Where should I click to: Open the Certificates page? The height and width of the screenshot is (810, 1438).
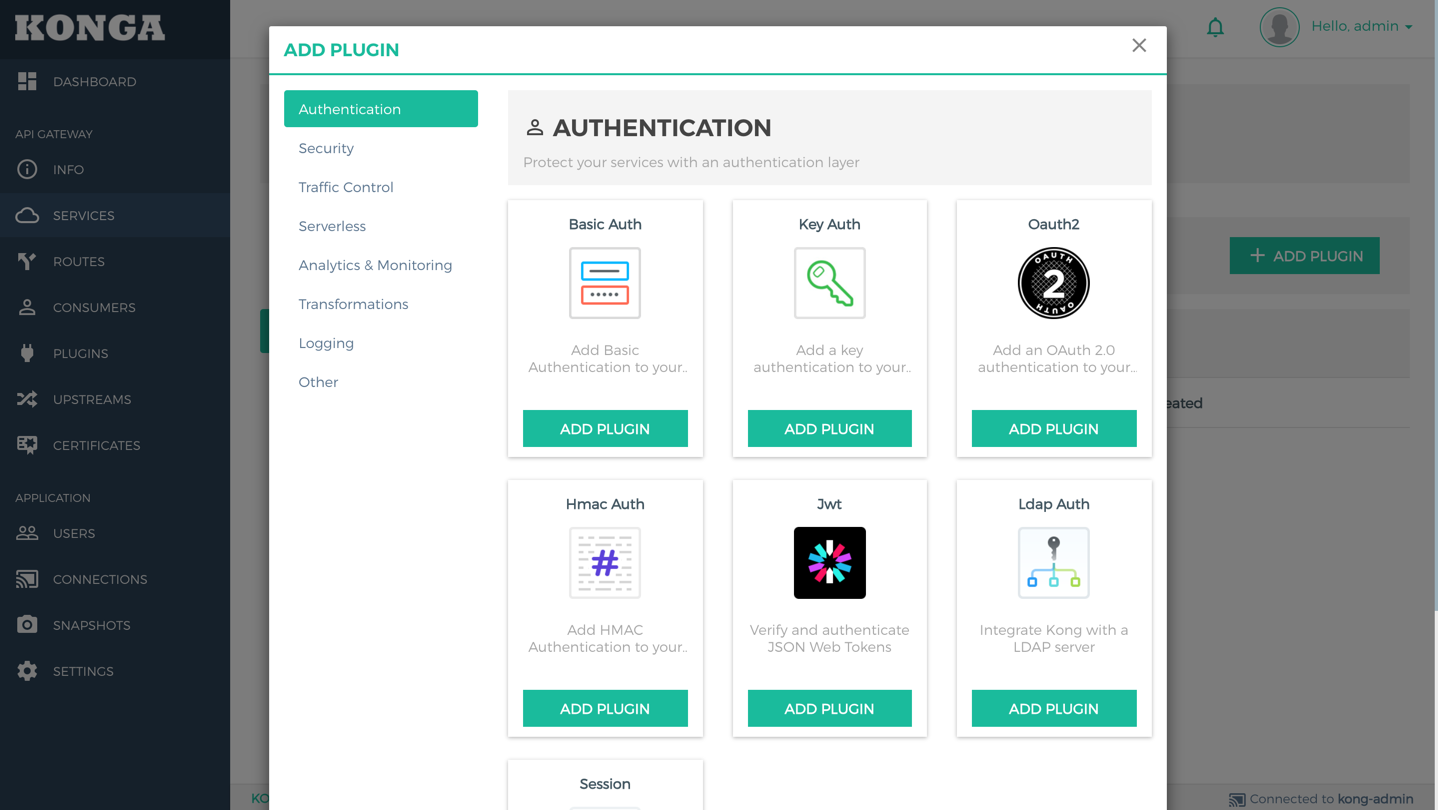click(x=115, y=446)
